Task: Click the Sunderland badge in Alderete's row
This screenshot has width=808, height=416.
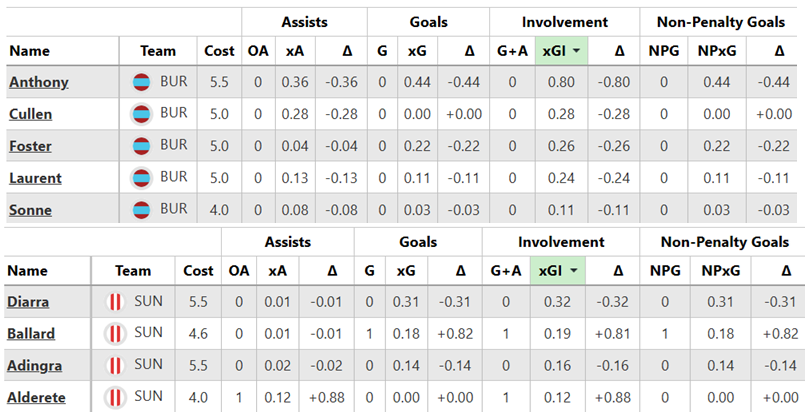Action: tap(116, 397)
